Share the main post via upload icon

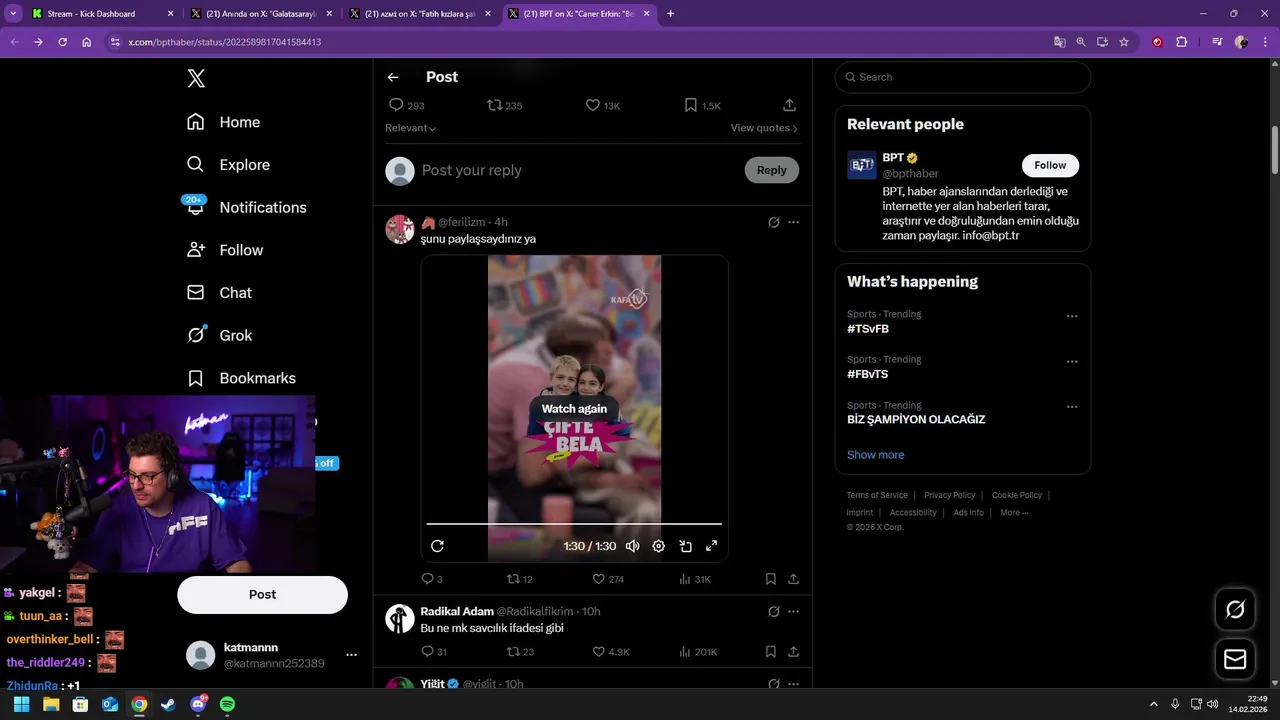pyautogui.click(x=789, y=105)
